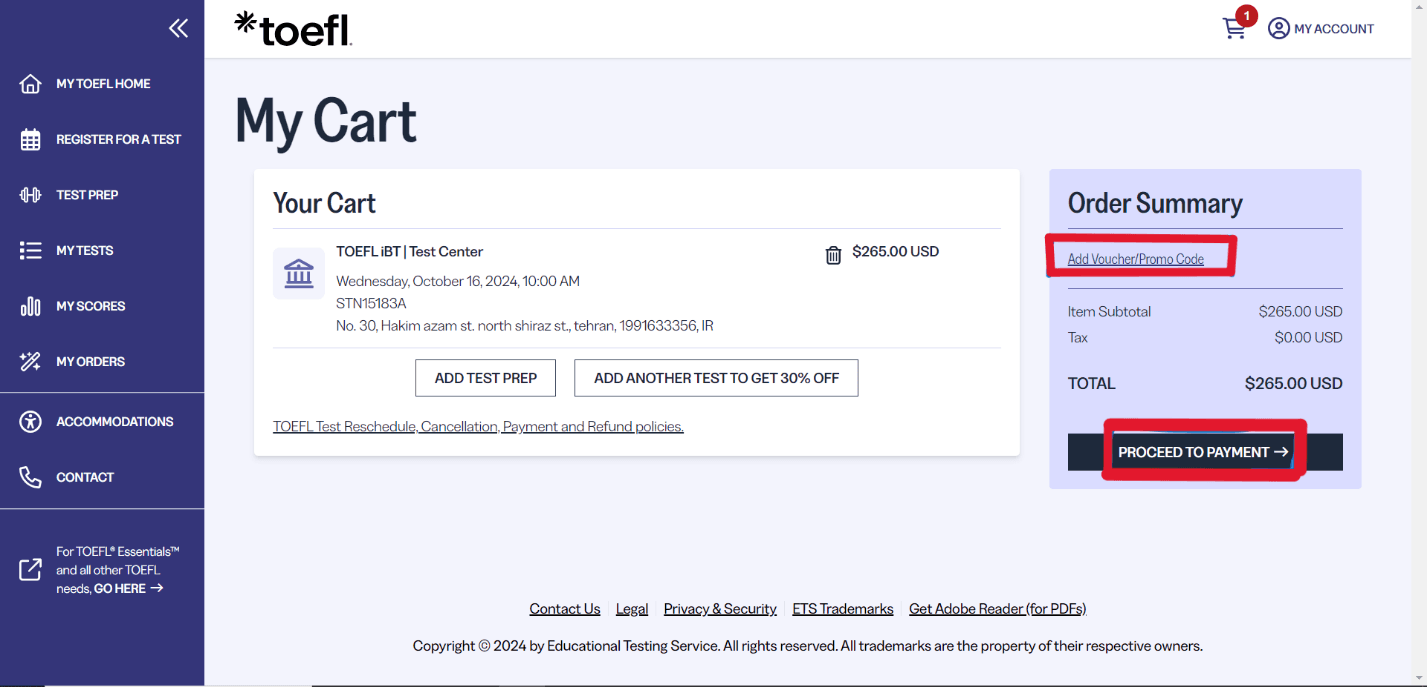Open ETS Trademarks footer link
The height and width of the screenshot is (687, 1427).
(843, 609)
